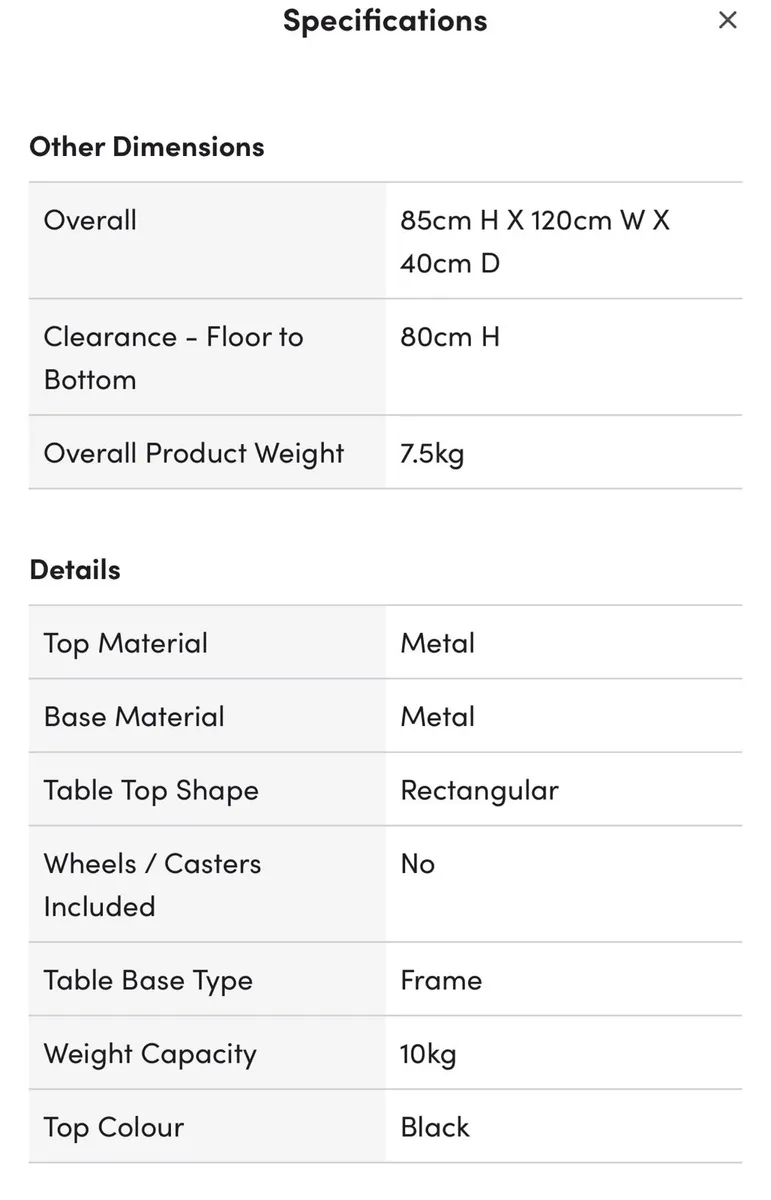This screenshot has width=771, height=1200.
Task: Select Clearance - Floor to Bottom label
Action: click(173, 358)
